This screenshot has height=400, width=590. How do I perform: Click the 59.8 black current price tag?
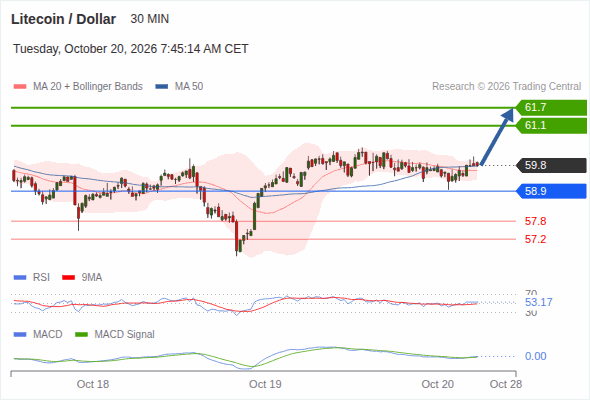coord(551,165)
